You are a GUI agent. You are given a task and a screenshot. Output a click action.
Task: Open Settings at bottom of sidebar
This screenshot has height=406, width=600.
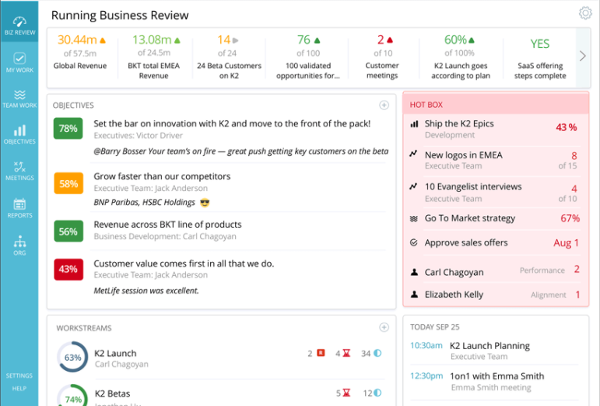coord(19,375)
